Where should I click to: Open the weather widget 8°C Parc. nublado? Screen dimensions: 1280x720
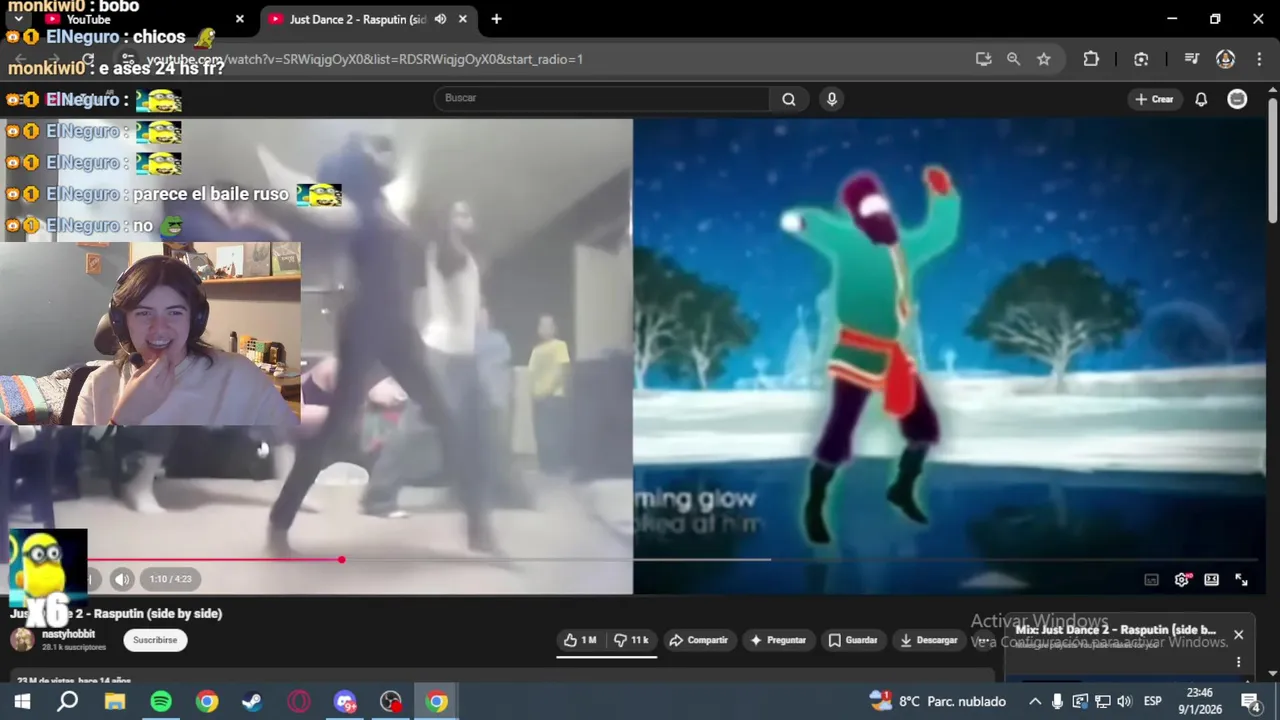click(x=936, y=701)
